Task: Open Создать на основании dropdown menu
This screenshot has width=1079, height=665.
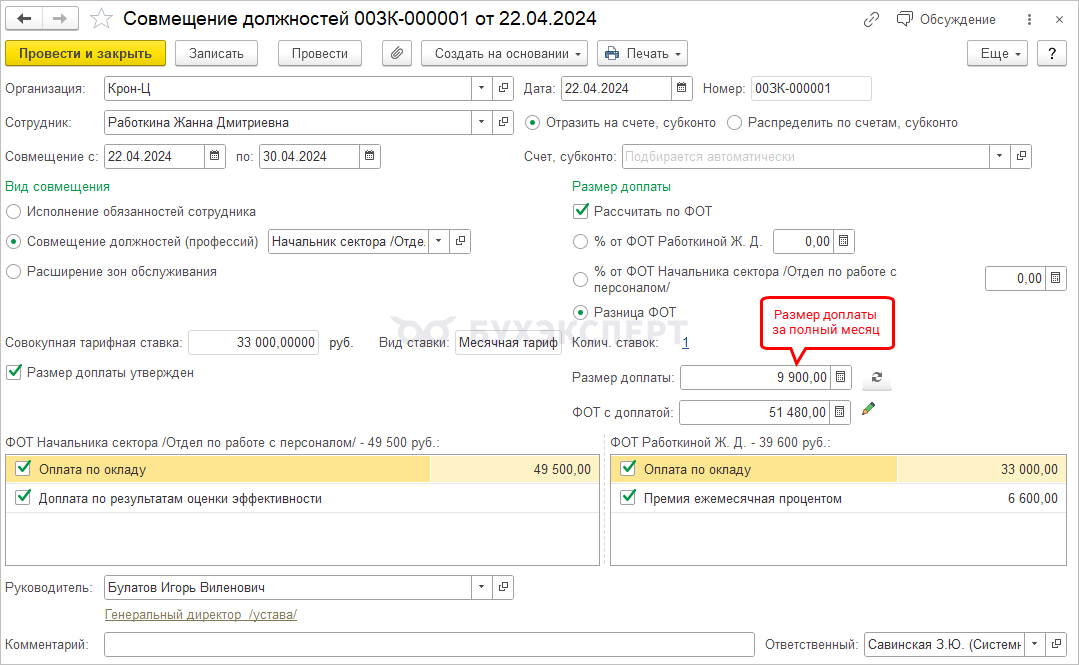Action: [x=504, y=53]
